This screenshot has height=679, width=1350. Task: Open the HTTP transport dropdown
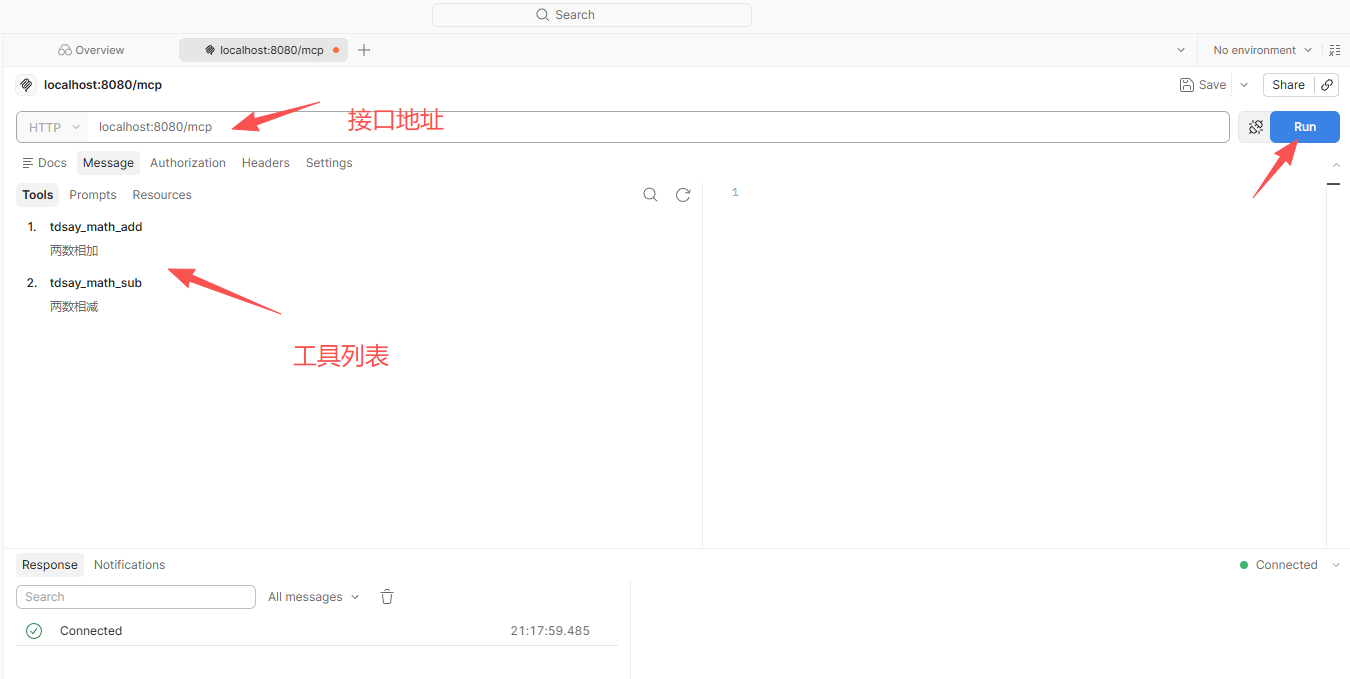point(54,127)
